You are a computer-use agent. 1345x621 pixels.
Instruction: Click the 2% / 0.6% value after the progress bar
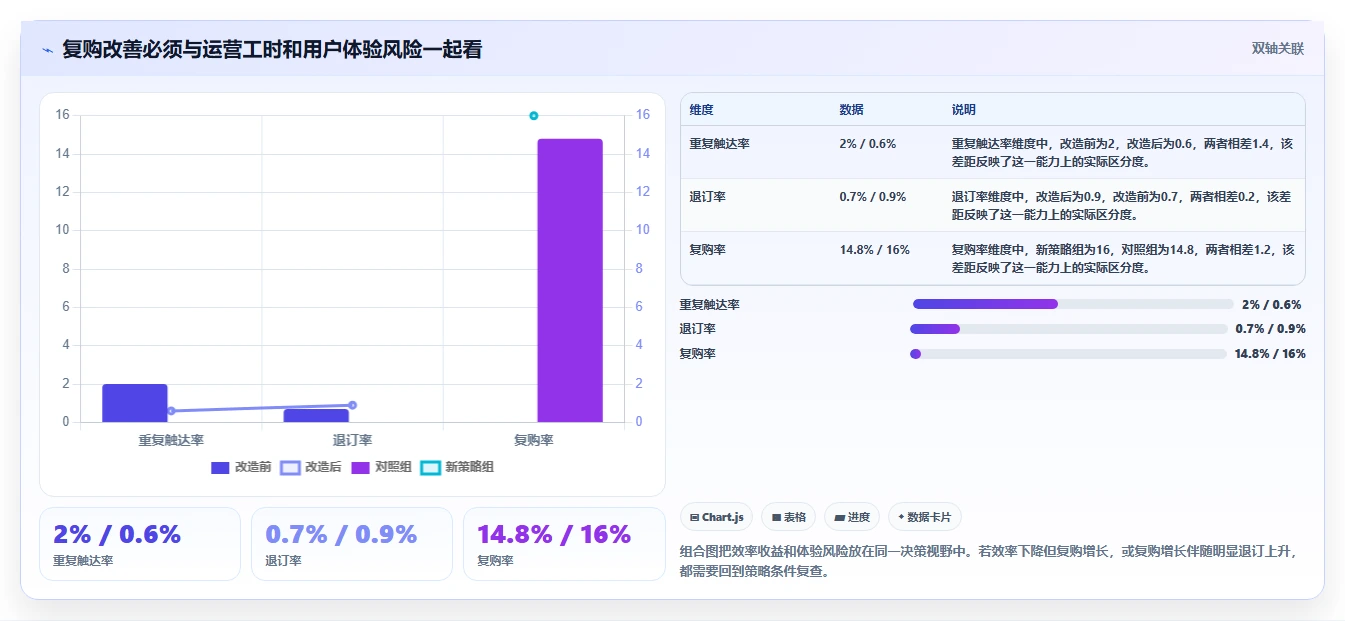(x=1272, y=304)
